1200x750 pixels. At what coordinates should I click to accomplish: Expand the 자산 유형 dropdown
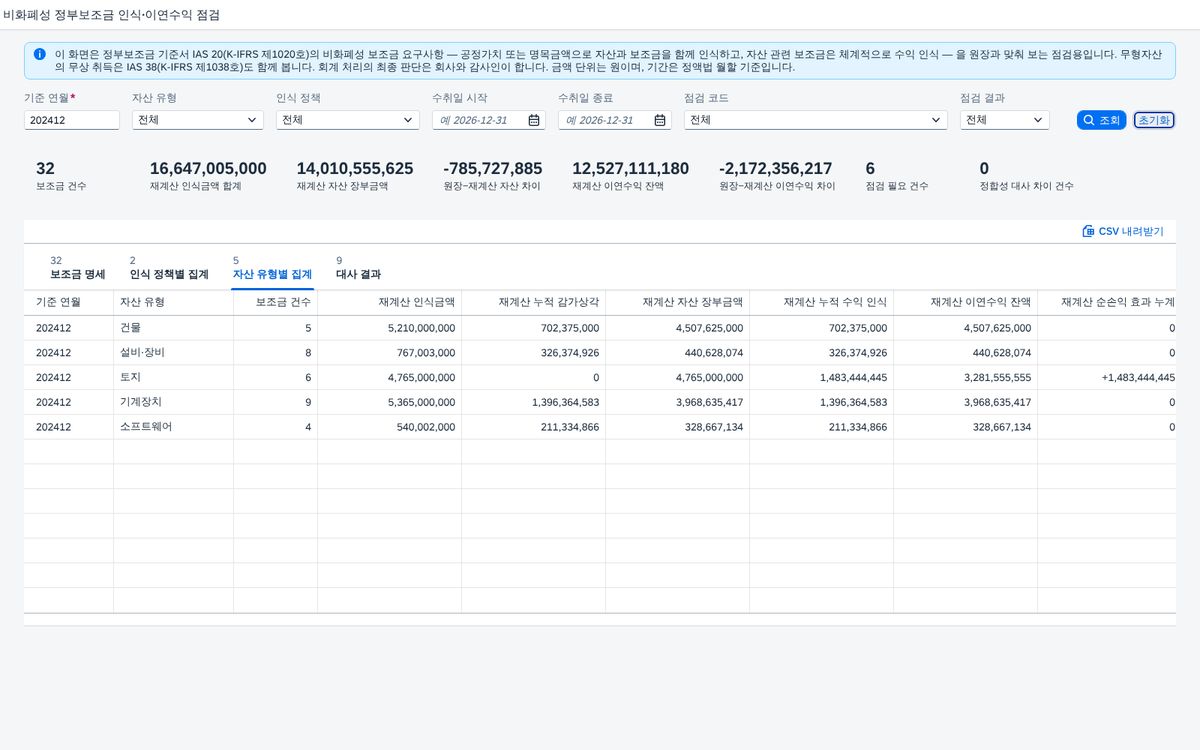pyautogui.click(x=252, y=120)
